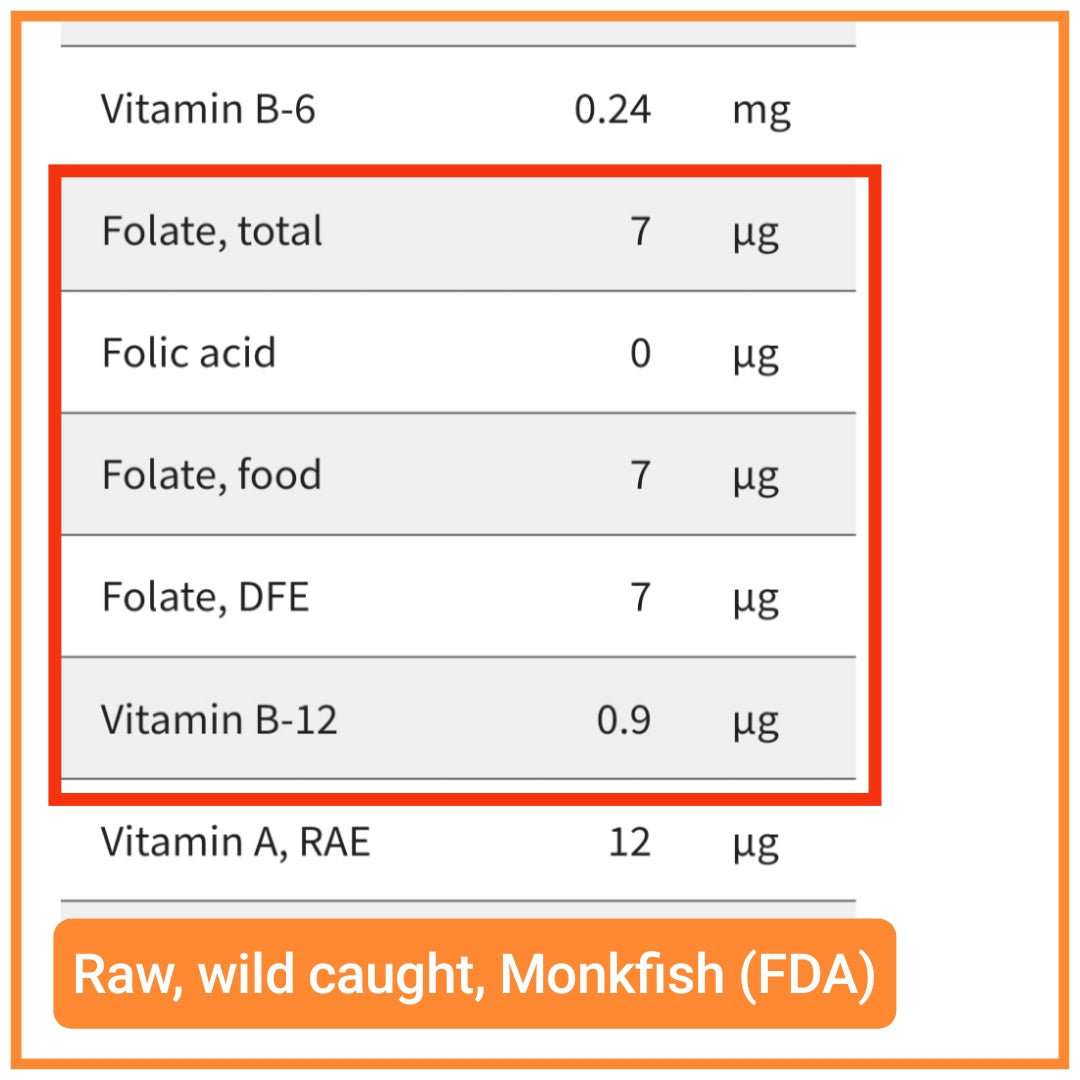Screen dimensions: 1080x1080
Task: Click the µg unit for Folic acid
Action: tap(756, 357)
